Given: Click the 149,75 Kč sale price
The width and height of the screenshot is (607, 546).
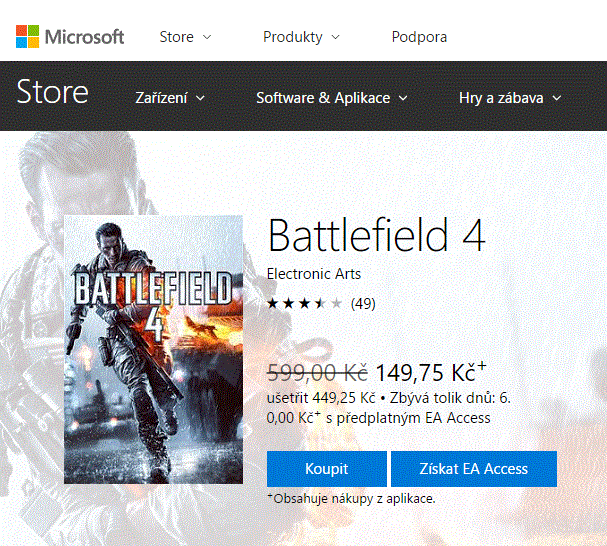Looking at the screenshot, I should pos(430,373).
